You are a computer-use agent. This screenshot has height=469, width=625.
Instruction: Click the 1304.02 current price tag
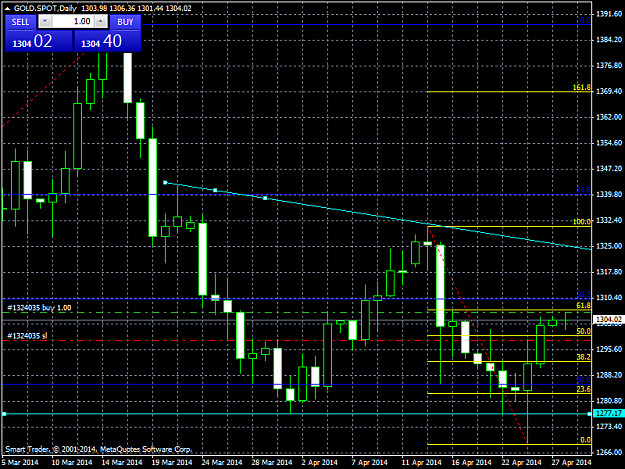[608, 319]
